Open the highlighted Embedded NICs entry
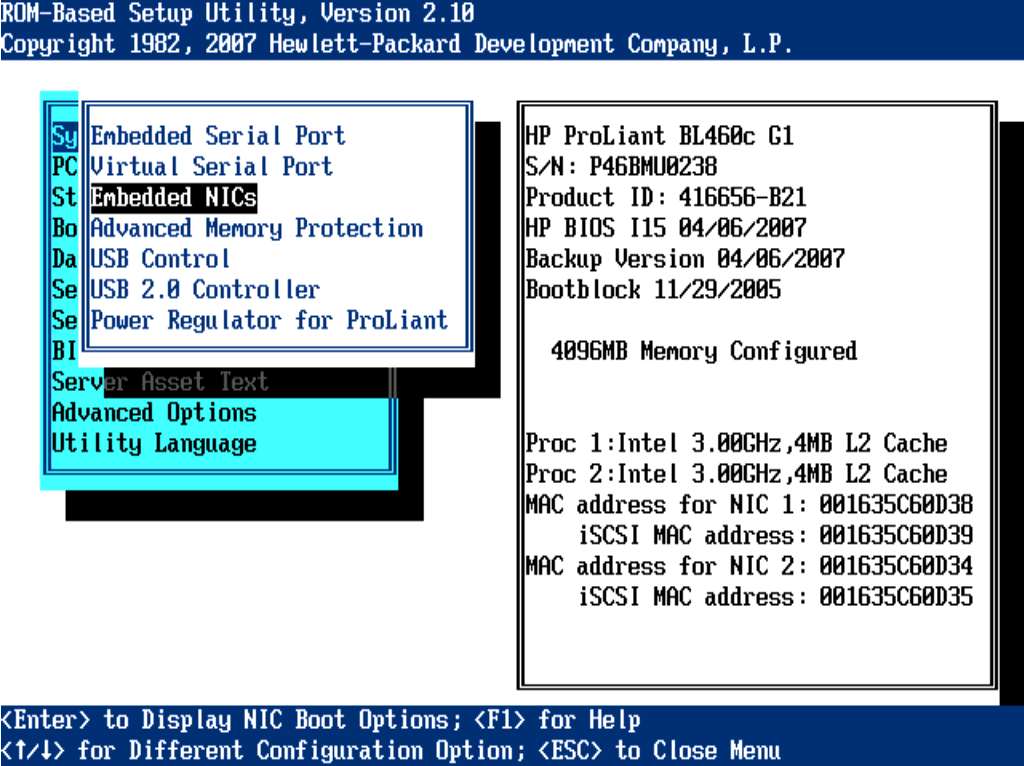1024x766 pixels. [174, 197]
